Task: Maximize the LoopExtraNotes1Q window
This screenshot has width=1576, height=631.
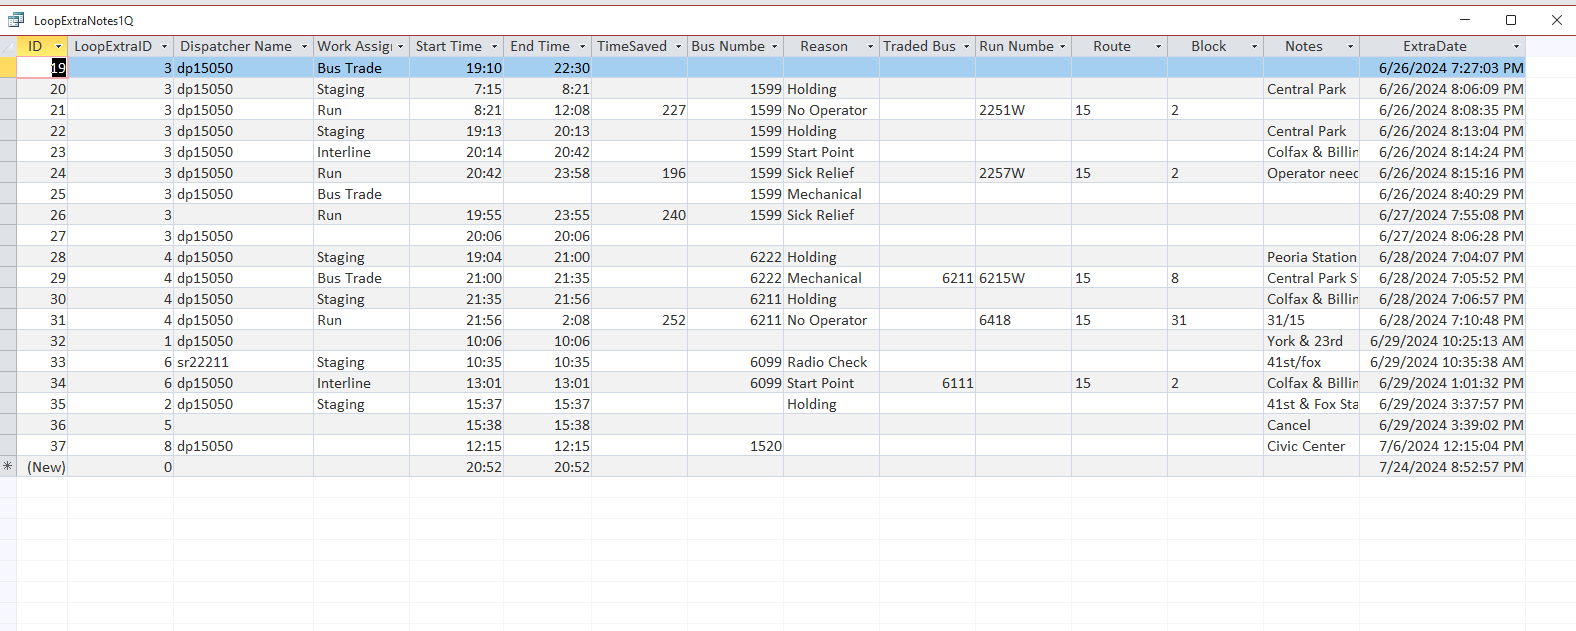Action: click(1511, 20)
